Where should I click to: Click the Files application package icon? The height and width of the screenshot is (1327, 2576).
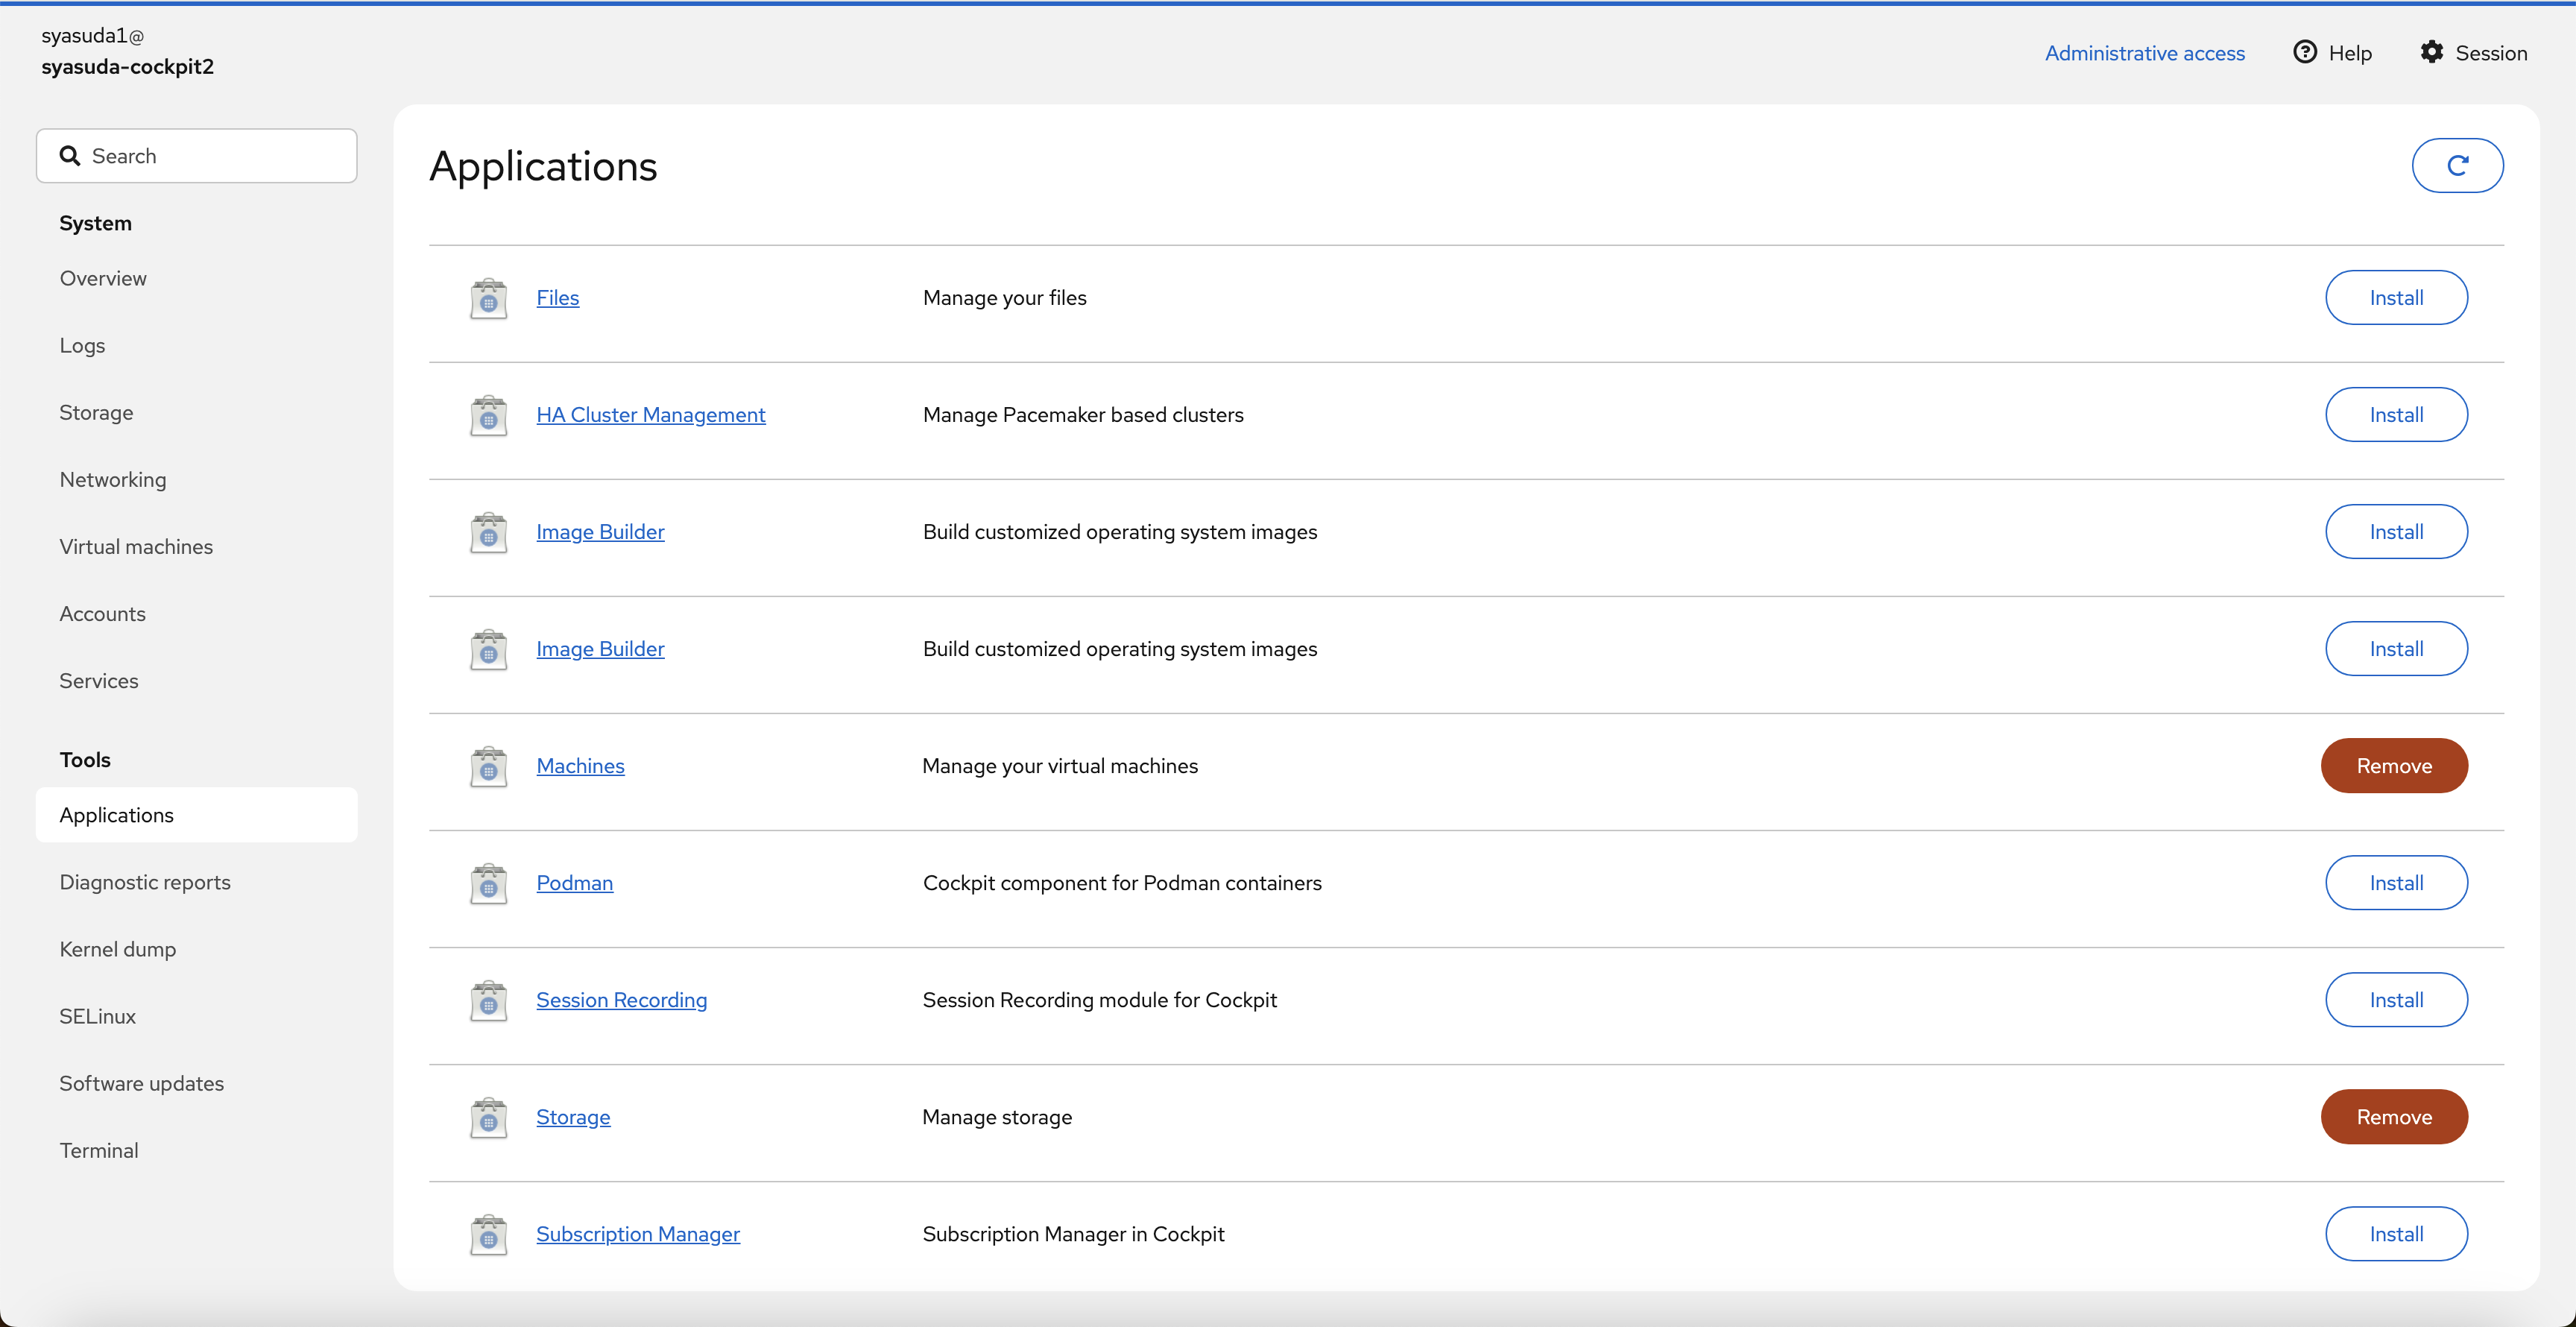click(x=488, y=298)
